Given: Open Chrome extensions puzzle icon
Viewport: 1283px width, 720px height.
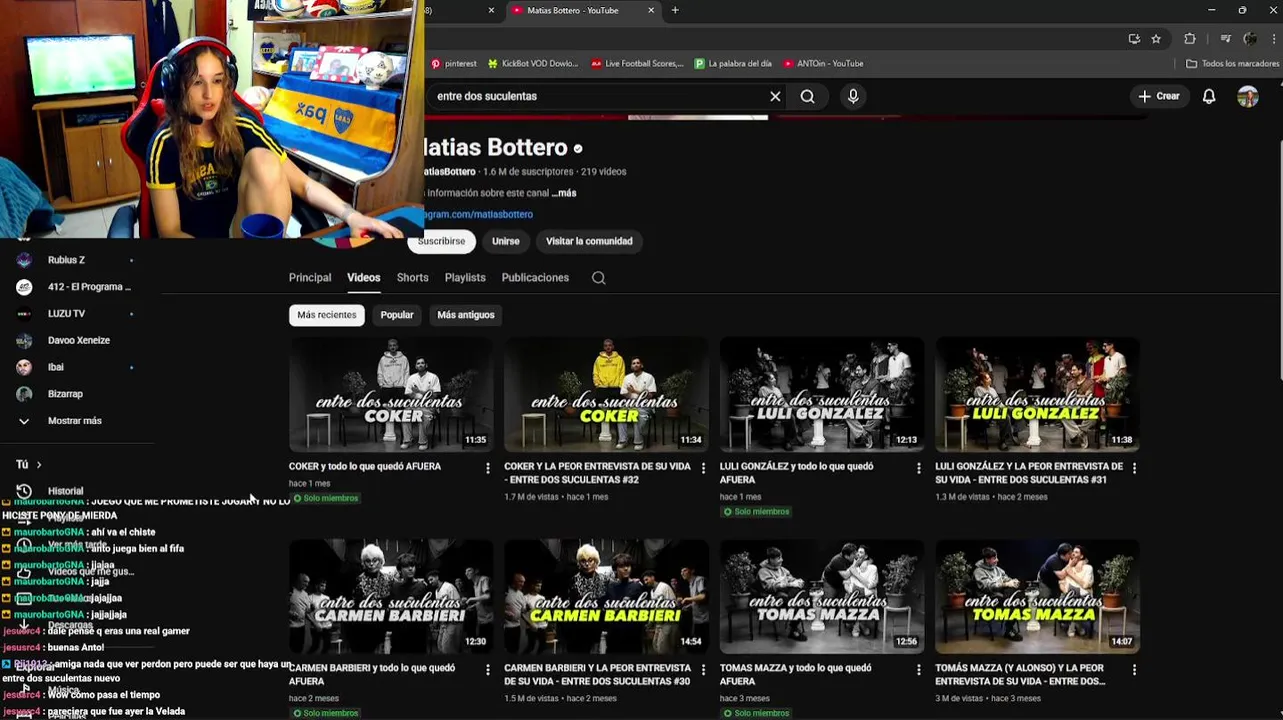Looking at the screenshot, I should click(1190, 39).
